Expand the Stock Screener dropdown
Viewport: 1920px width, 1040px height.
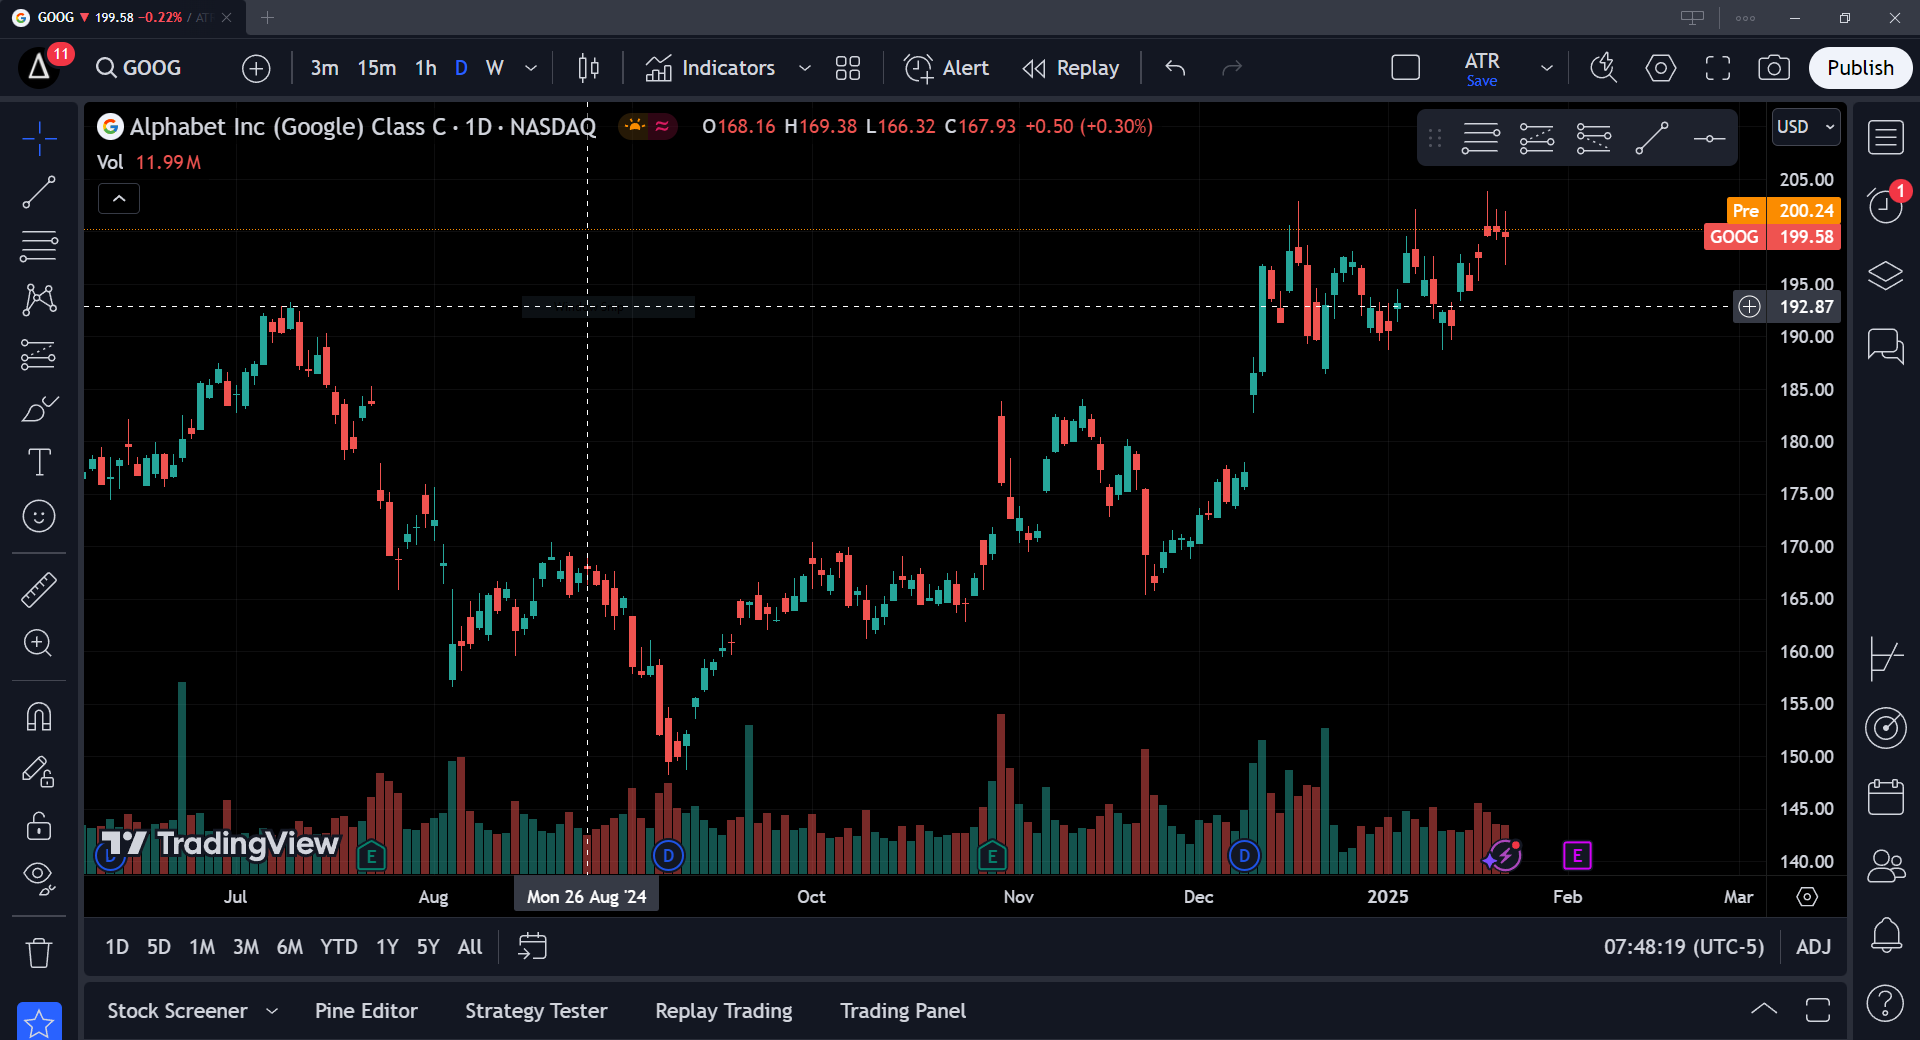[x=272, y=1011]
